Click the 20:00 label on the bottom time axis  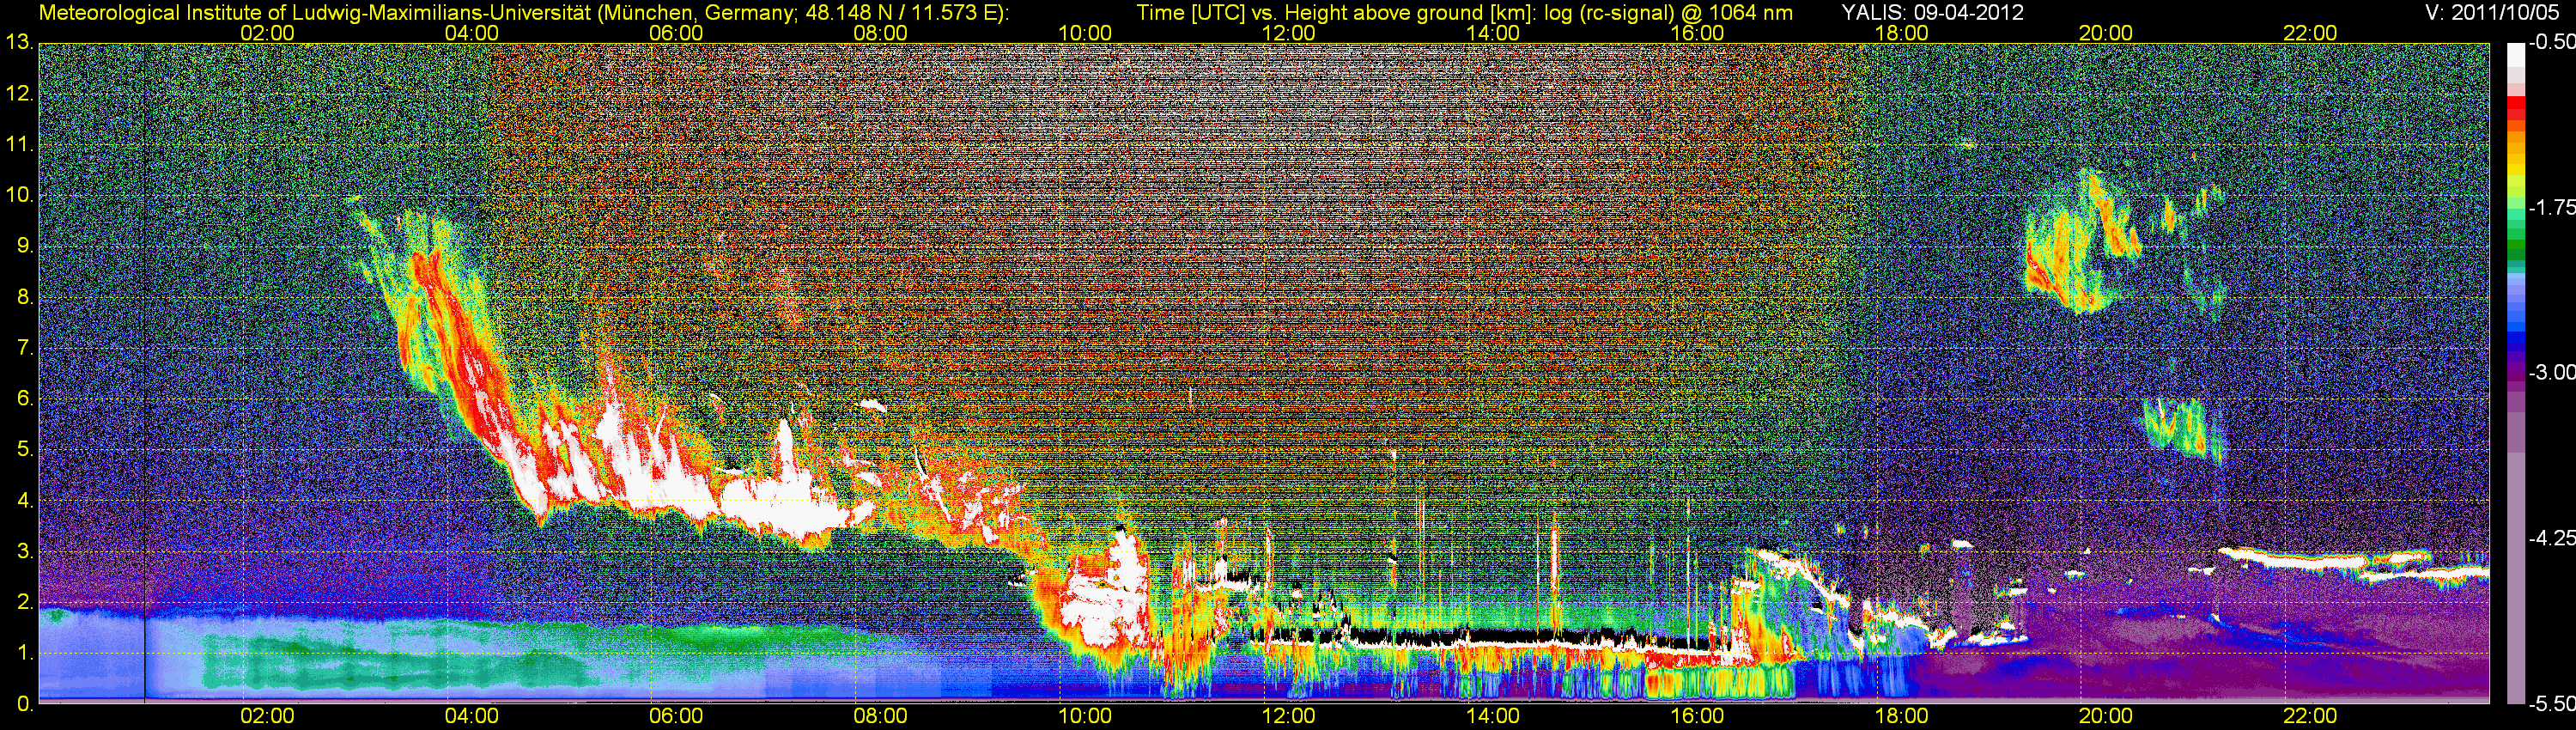coord(2106,716)
